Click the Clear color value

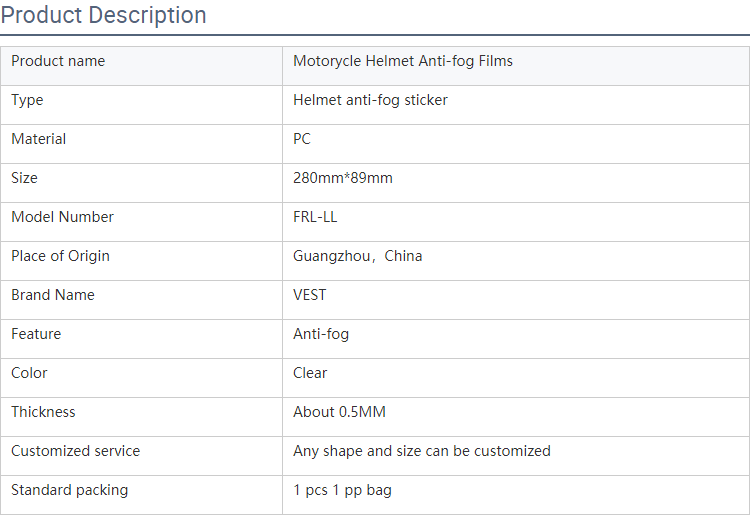[x=310, y=373]
